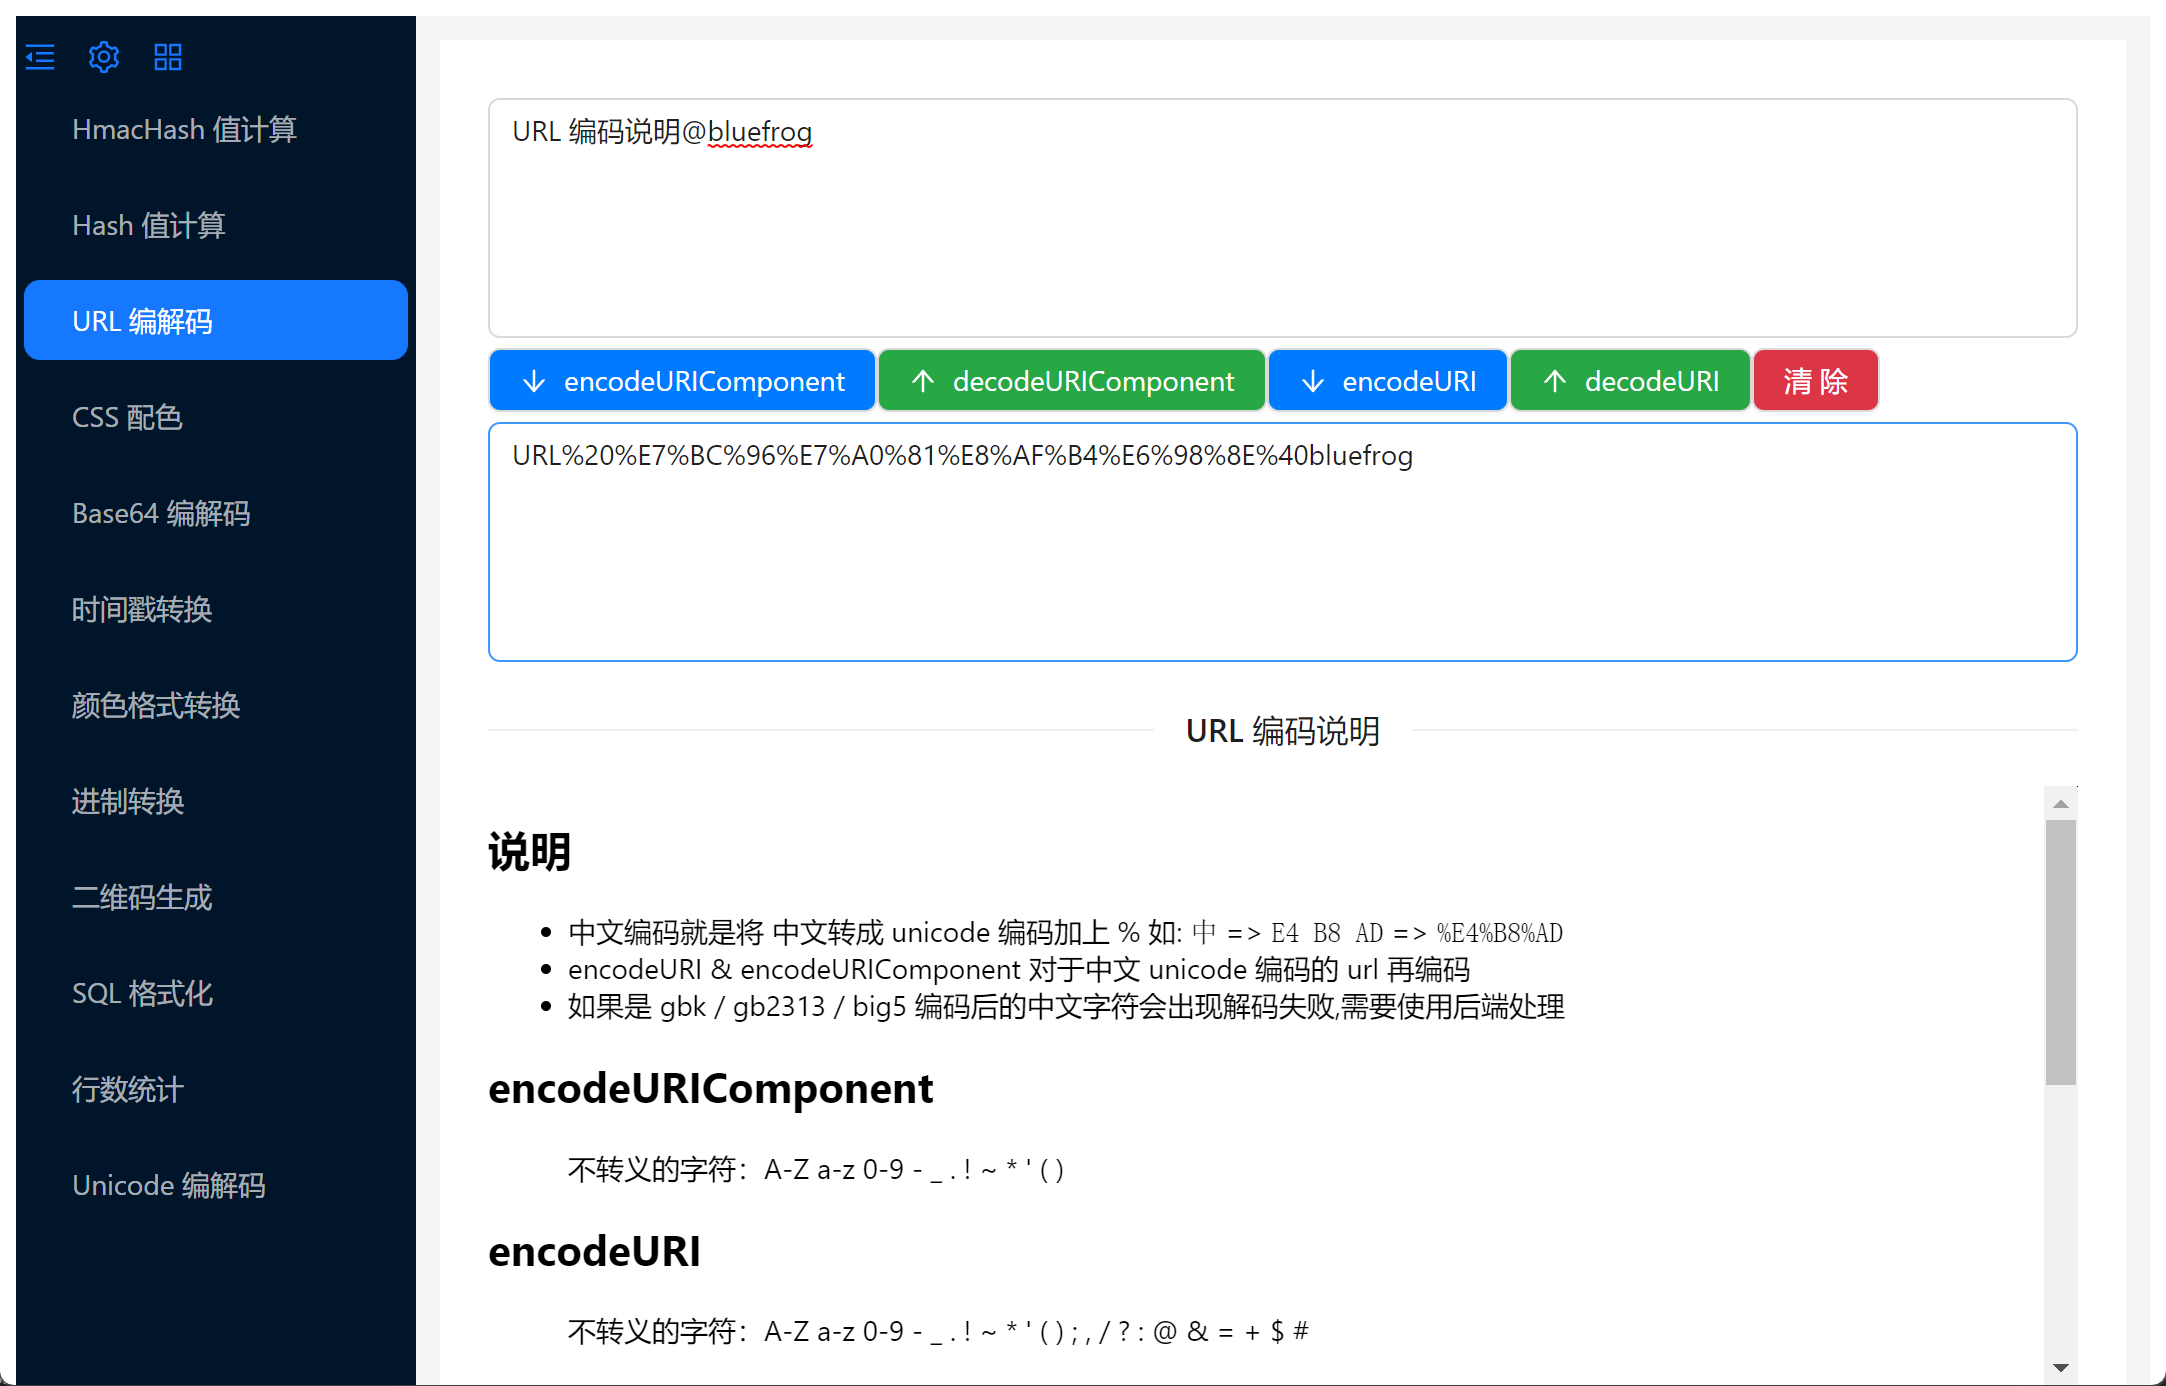Open 二维码生成 menu item
2166x1386 pixels.
tap(142, 898)
